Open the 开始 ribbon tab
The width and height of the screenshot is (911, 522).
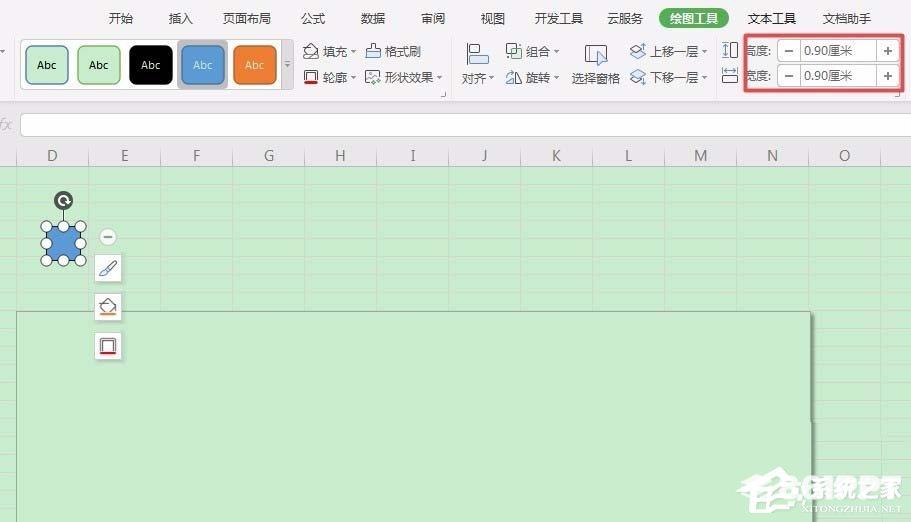pyautogui.click(x=121, y=19)
